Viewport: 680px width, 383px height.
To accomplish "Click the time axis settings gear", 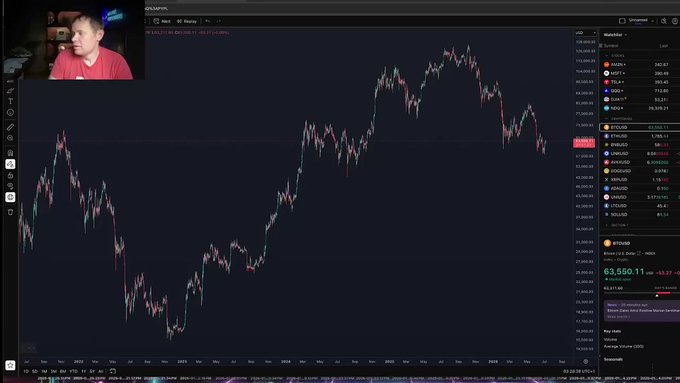I will pyautogui.click(x=585, y=361).
